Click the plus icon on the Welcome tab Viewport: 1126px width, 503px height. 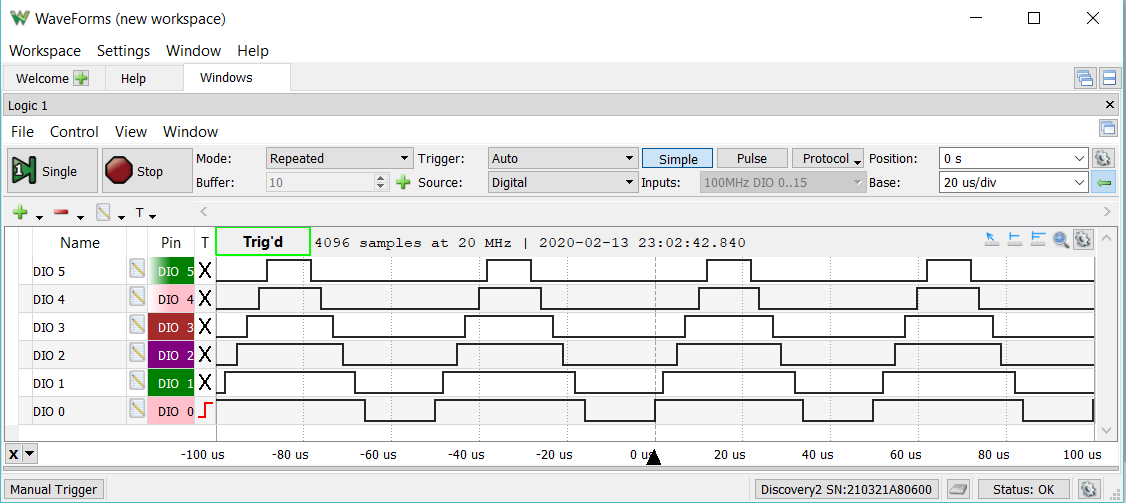coord(81,78)
